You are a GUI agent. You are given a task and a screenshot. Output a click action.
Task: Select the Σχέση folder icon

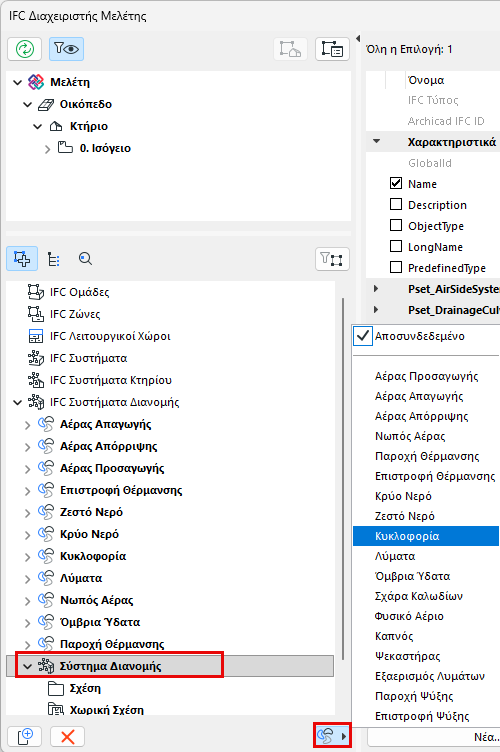pos(56,689)
